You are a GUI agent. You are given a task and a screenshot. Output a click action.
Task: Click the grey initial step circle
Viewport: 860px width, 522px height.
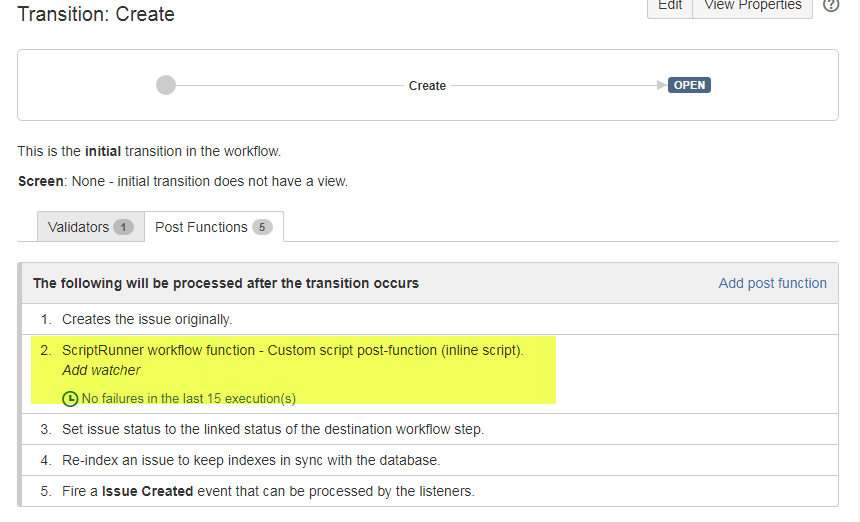(x=166, y=85)
